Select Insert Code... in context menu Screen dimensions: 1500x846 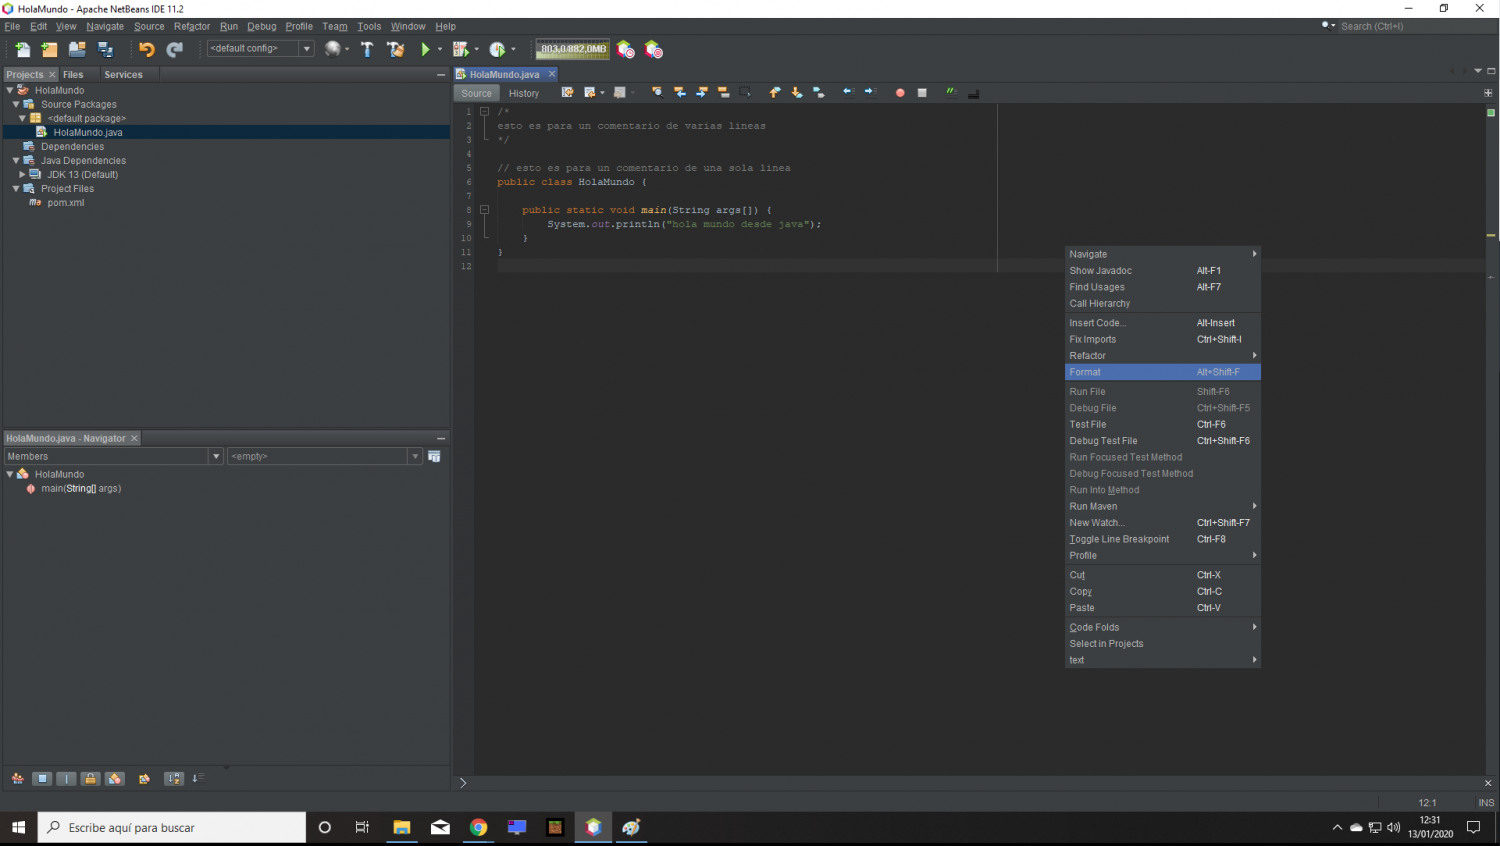[x=1163, y=323]
